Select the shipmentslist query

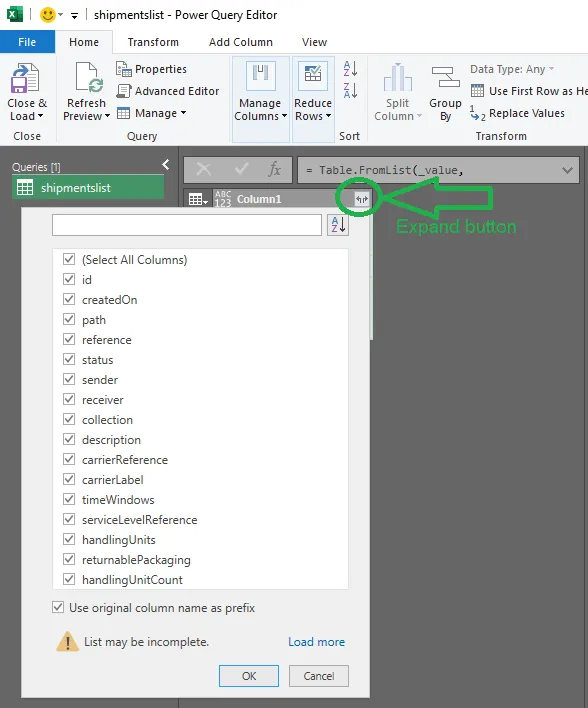tap(88, 188)
